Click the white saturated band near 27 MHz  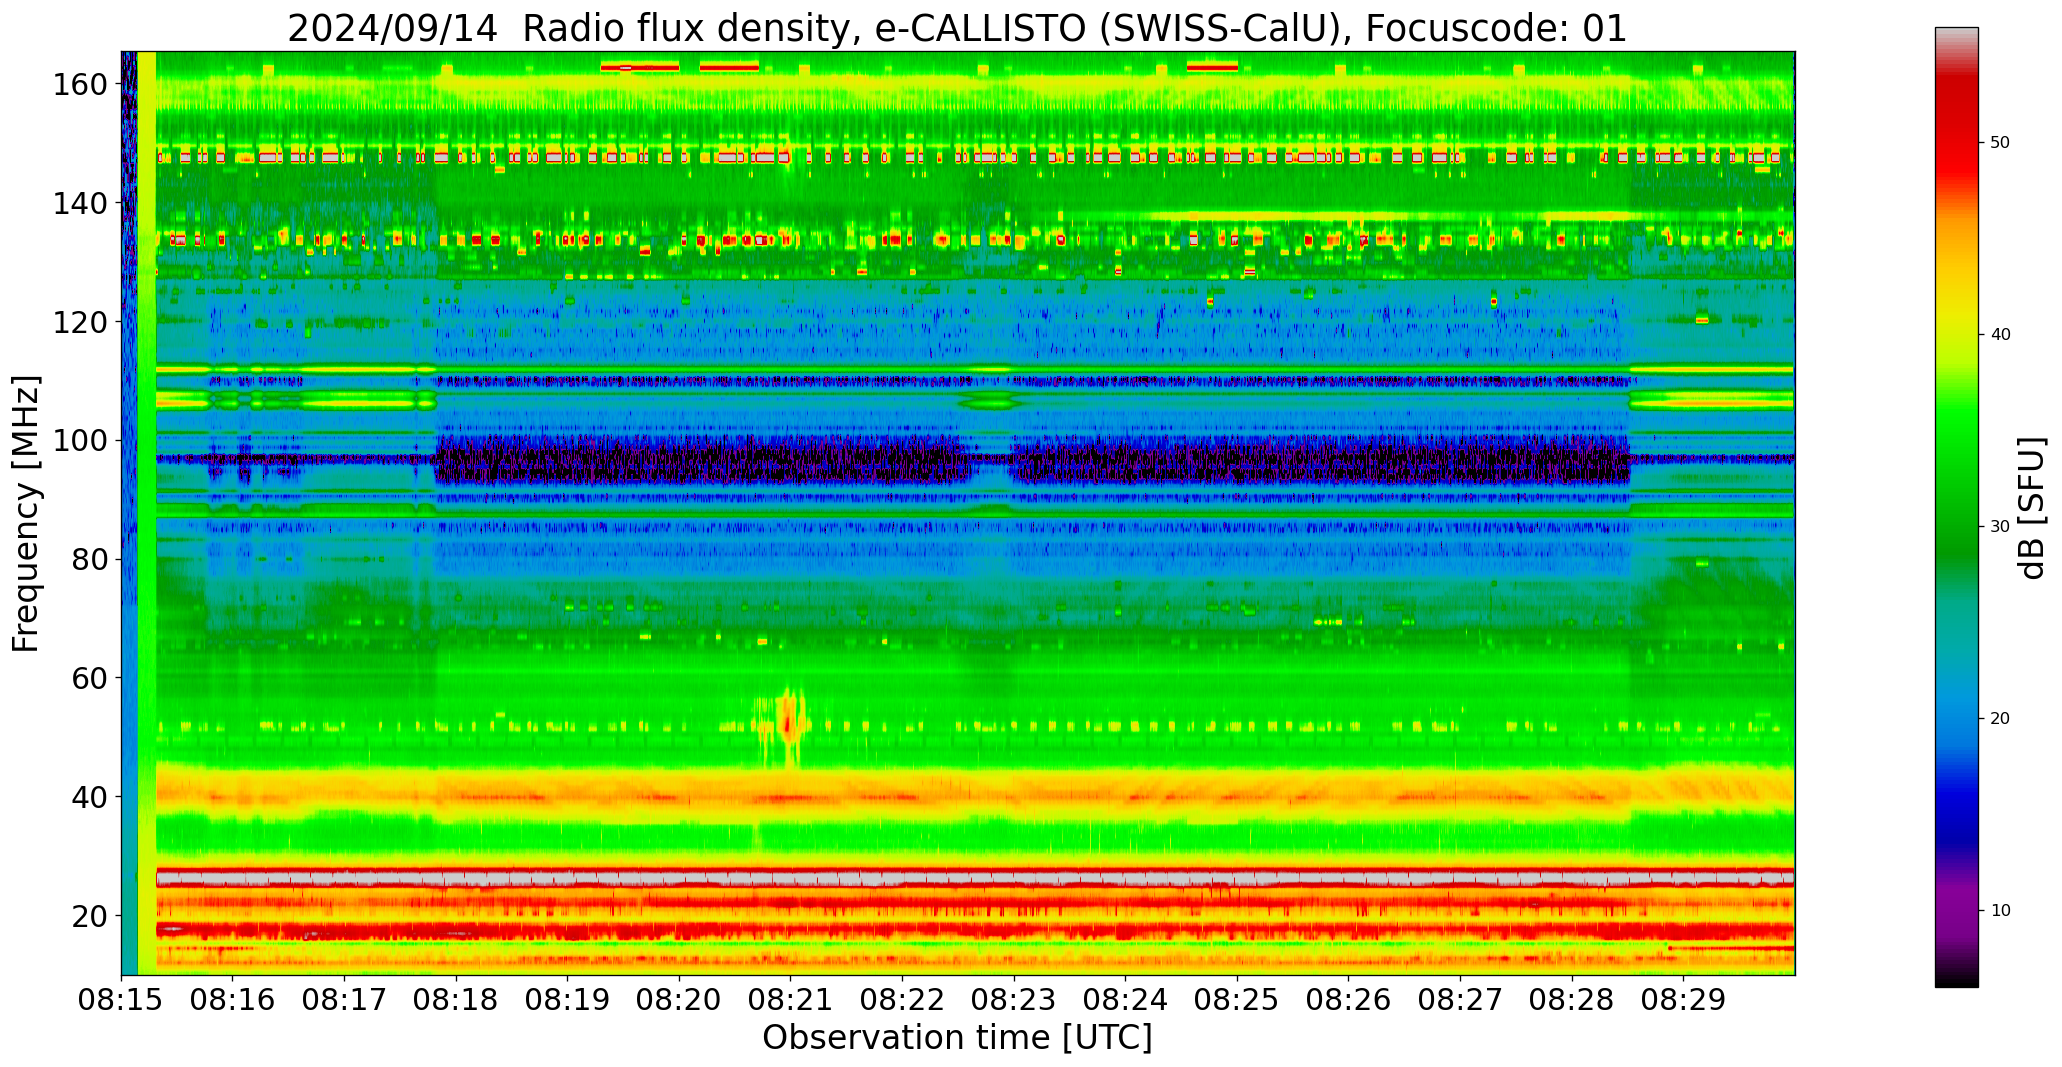click(x=975, y=878)
